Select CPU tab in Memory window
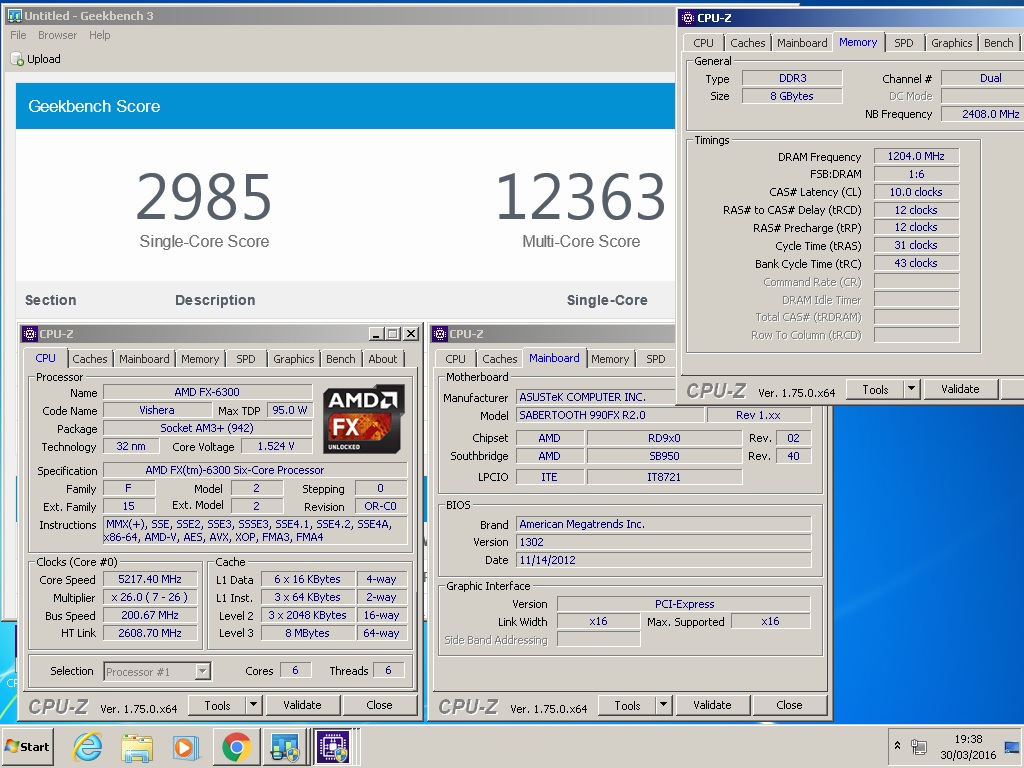The width and height of the screenshot is (1024, 768). coord(703,42)
